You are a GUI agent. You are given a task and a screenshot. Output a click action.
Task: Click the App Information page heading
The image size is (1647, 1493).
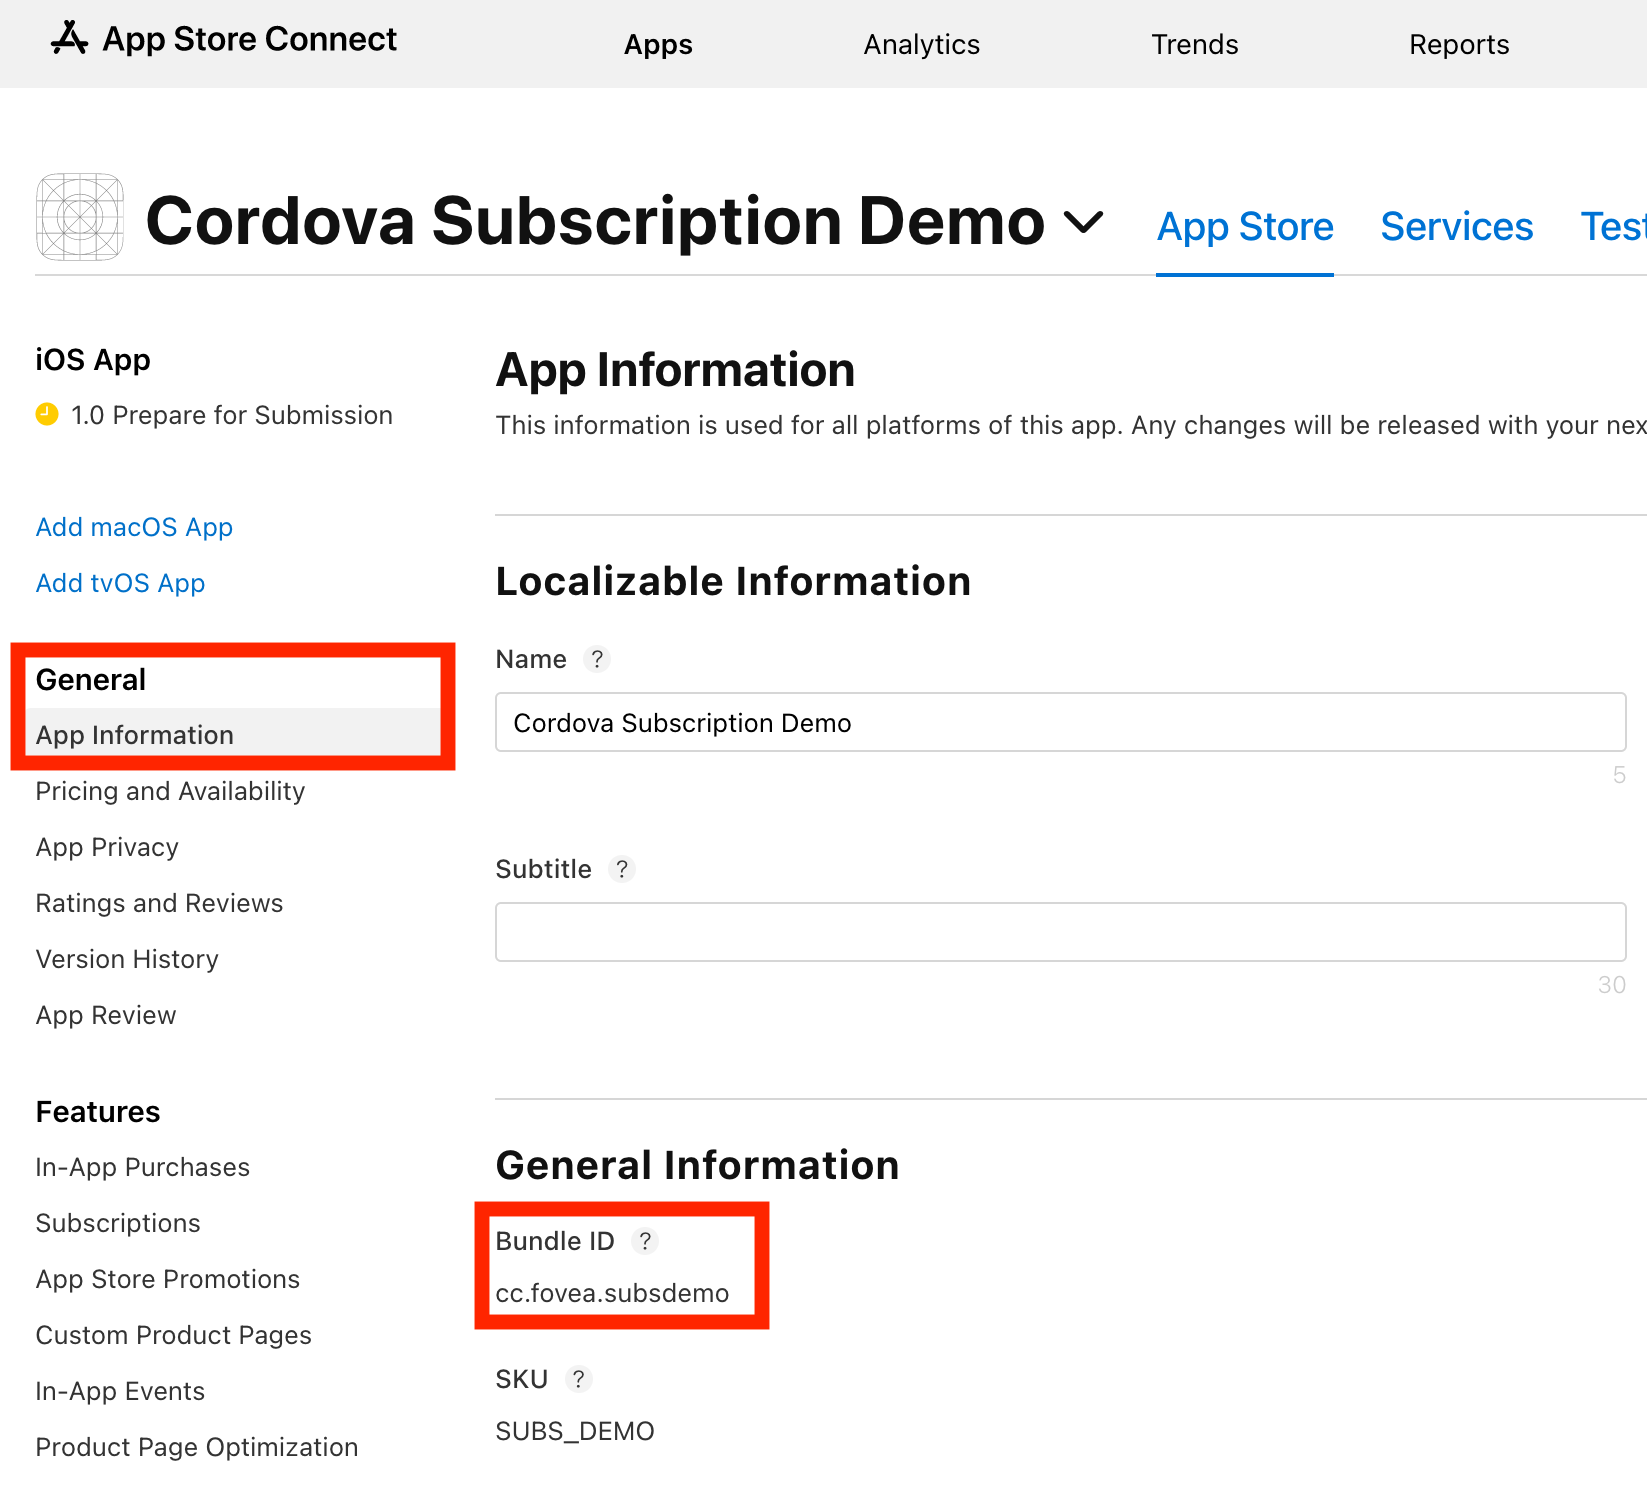[675, 370]
